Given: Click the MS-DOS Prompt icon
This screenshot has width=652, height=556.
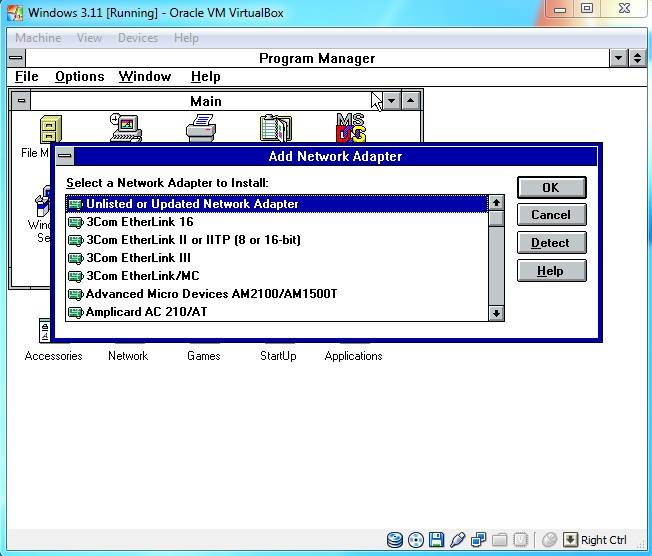Looking at the screenshot, I should (x=350, y=128).
